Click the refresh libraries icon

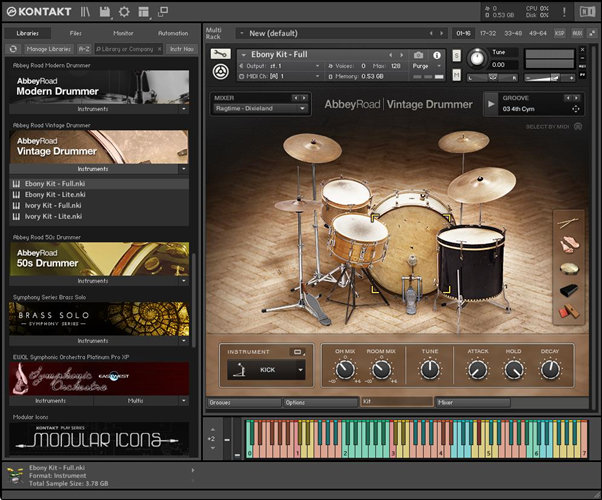13,48
